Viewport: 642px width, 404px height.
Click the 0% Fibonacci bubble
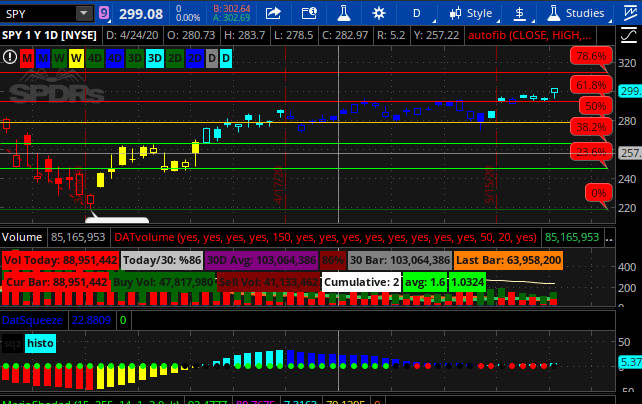pos(599,193)
